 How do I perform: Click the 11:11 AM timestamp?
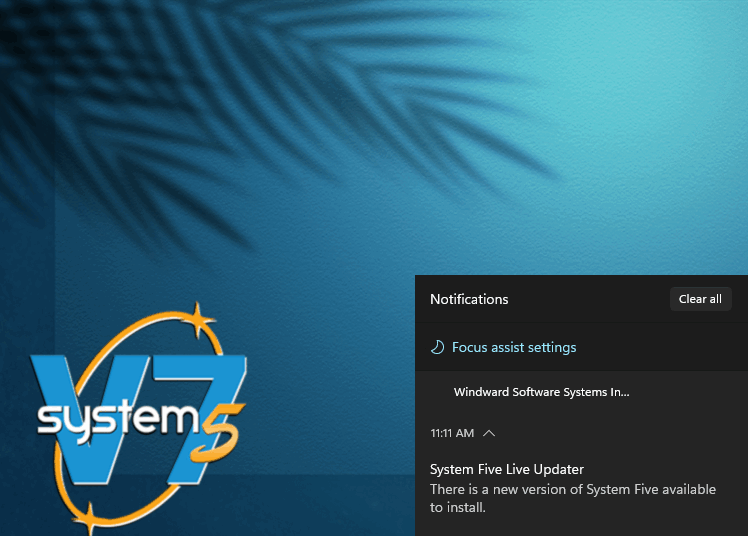click(452, 433)
